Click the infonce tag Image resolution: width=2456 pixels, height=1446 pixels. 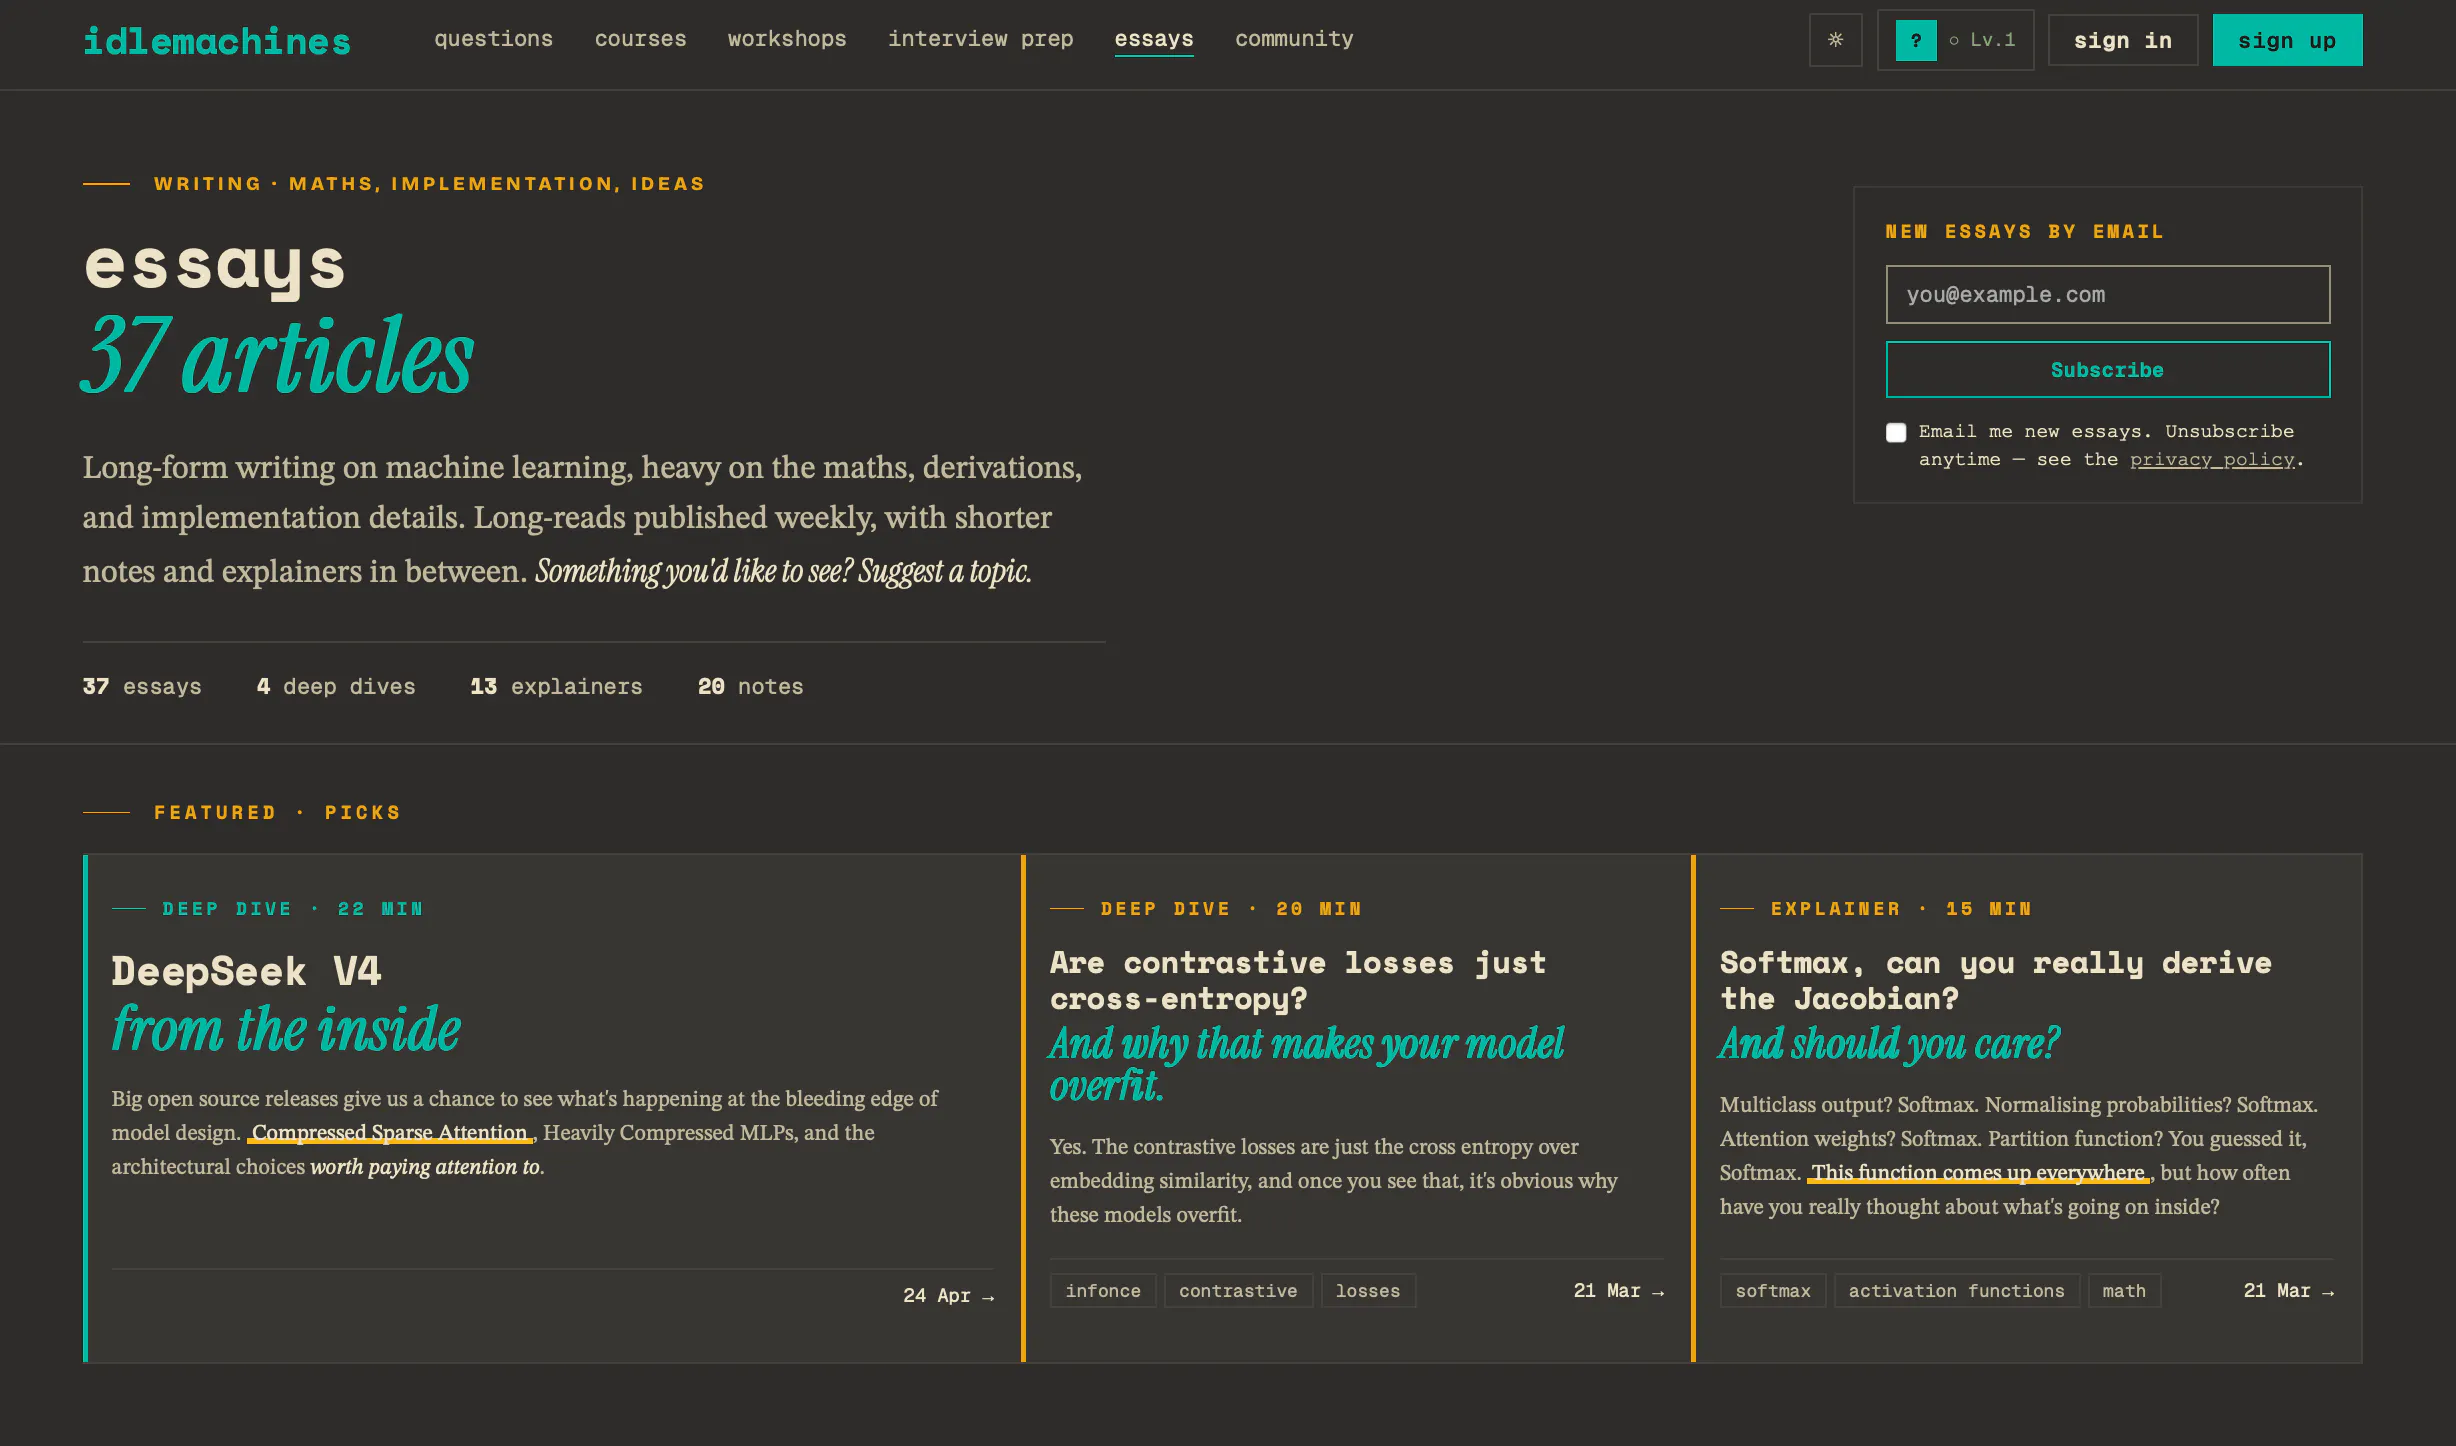click(1103, 1291)
